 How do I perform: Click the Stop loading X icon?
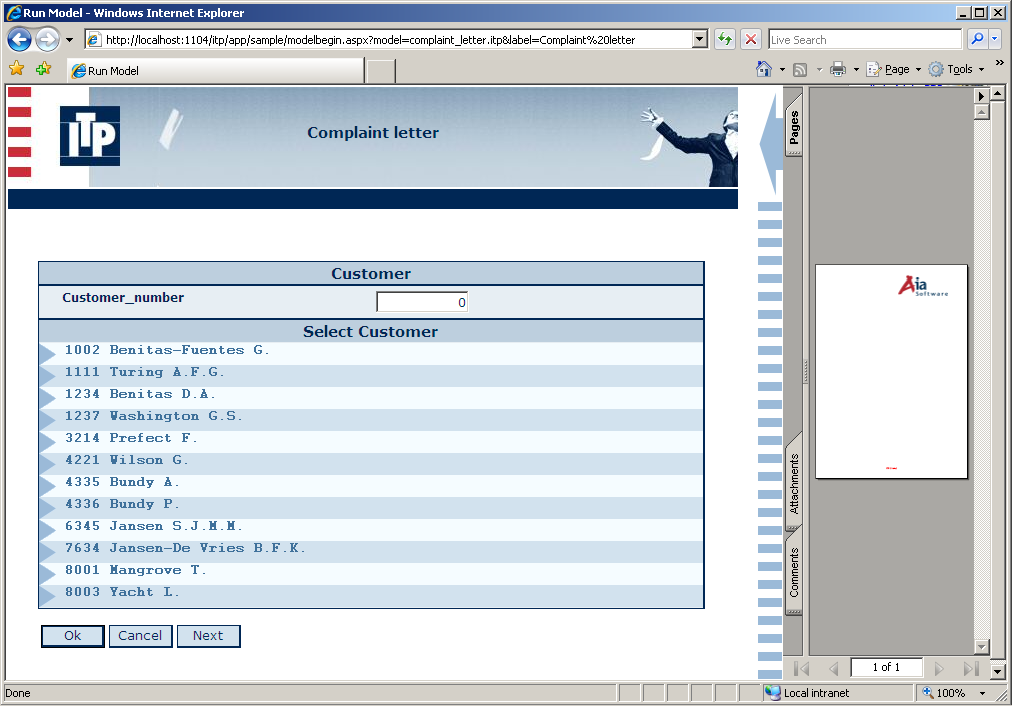coord(751,40)
